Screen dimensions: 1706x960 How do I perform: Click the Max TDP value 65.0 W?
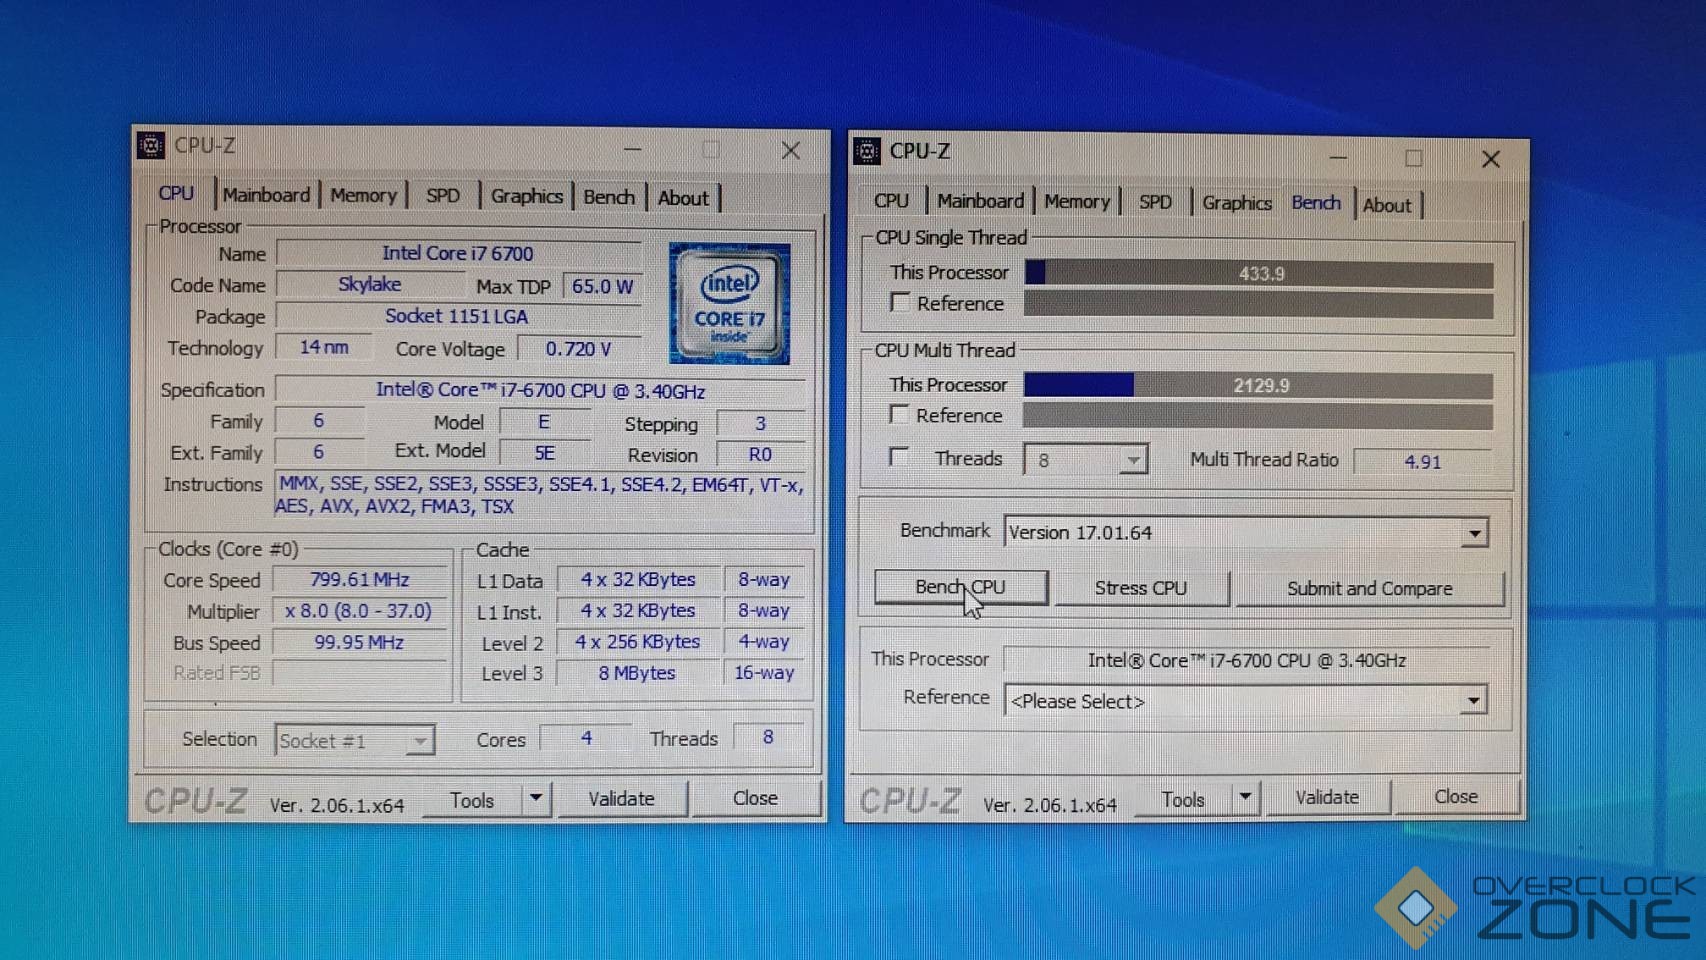click(x=602, y=287)
